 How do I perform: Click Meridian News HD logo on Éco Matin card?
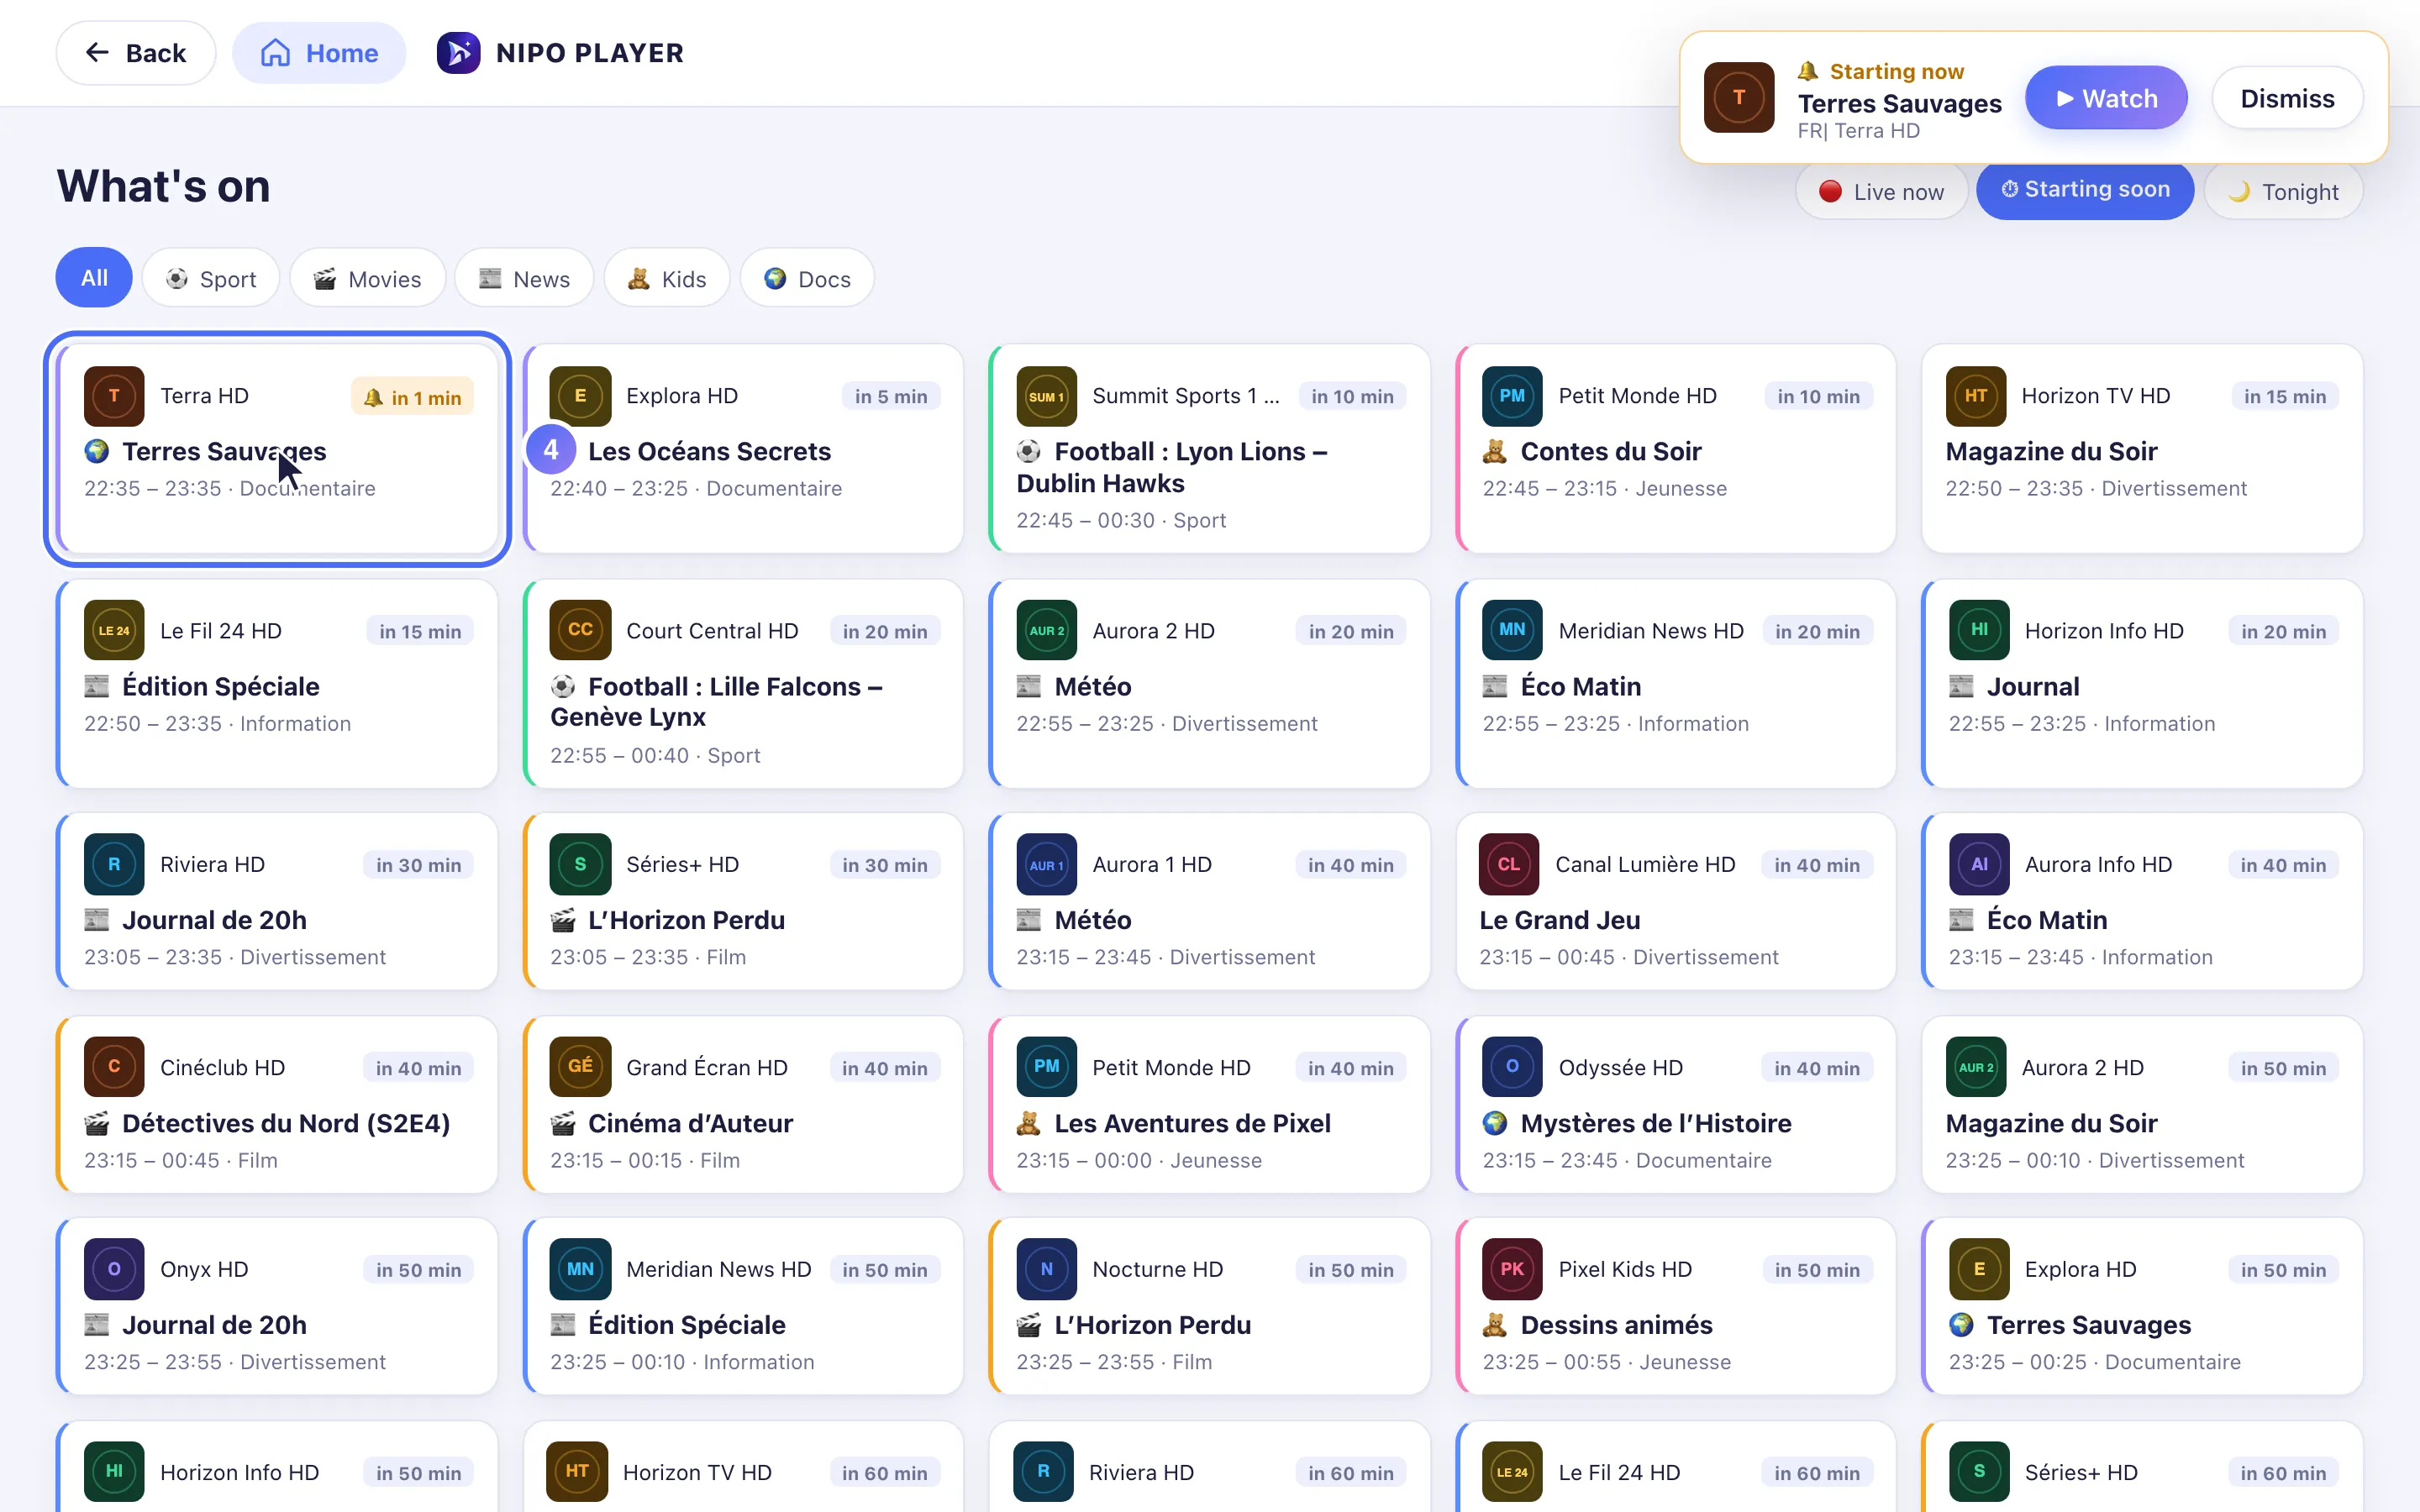coord(1512,630)
